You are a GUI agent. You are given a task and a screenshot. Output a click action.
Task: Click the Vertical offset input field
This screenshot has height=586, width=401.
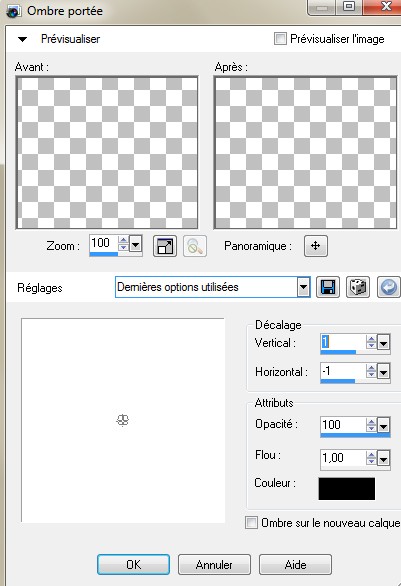tap(343, 342)
